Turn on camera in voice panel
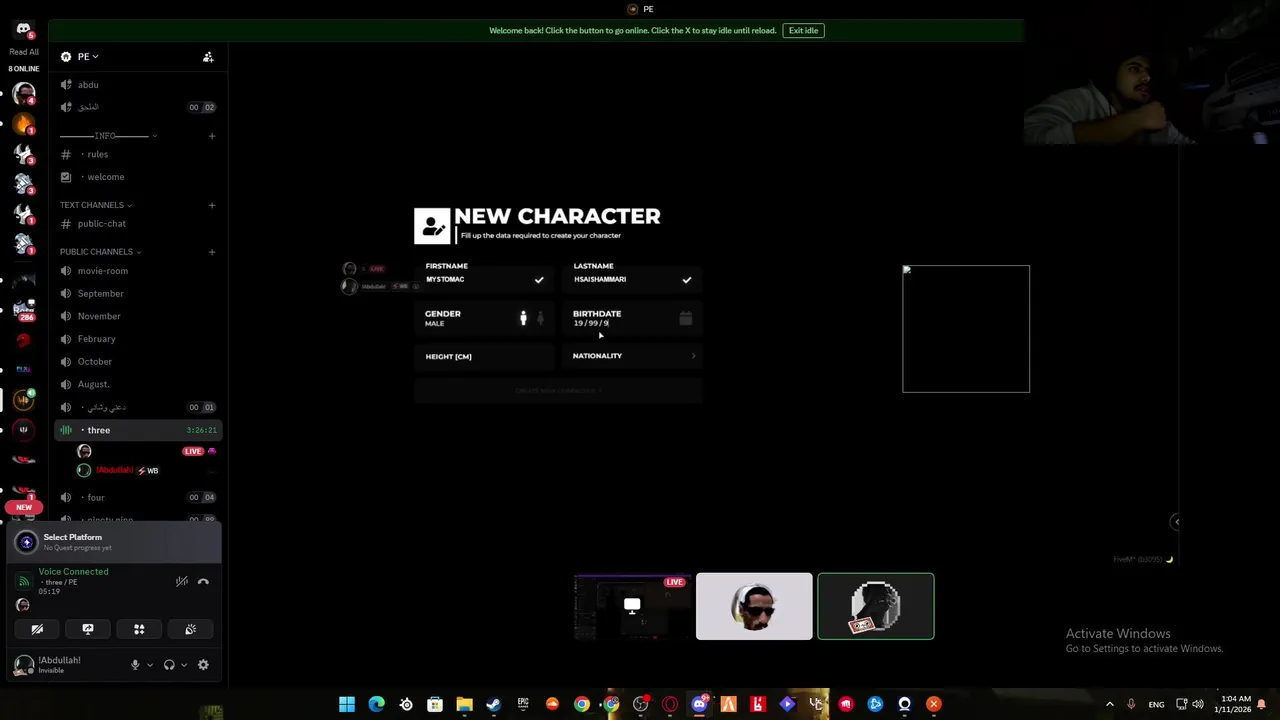 [37, 629]
